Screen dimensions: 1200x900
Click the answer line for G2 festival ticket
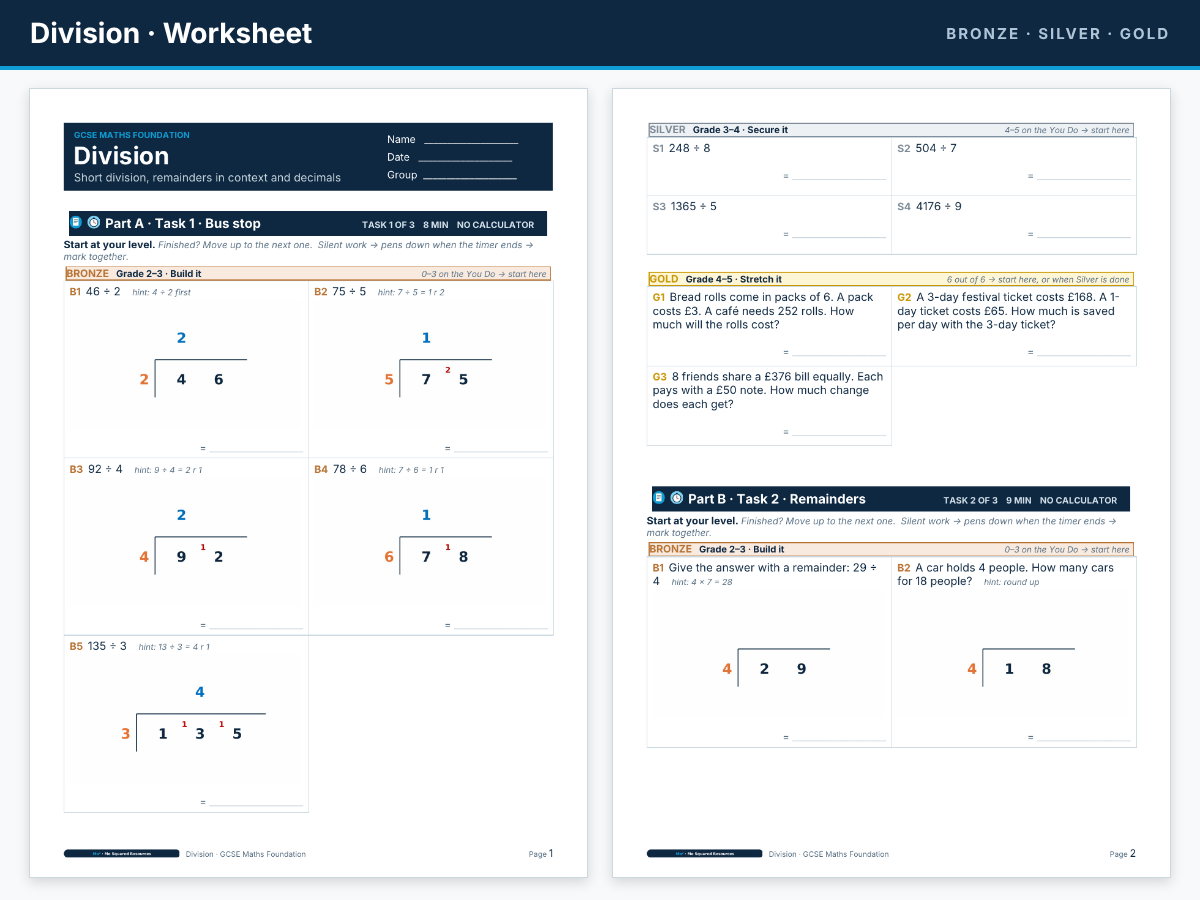(x=1084, y=355)
